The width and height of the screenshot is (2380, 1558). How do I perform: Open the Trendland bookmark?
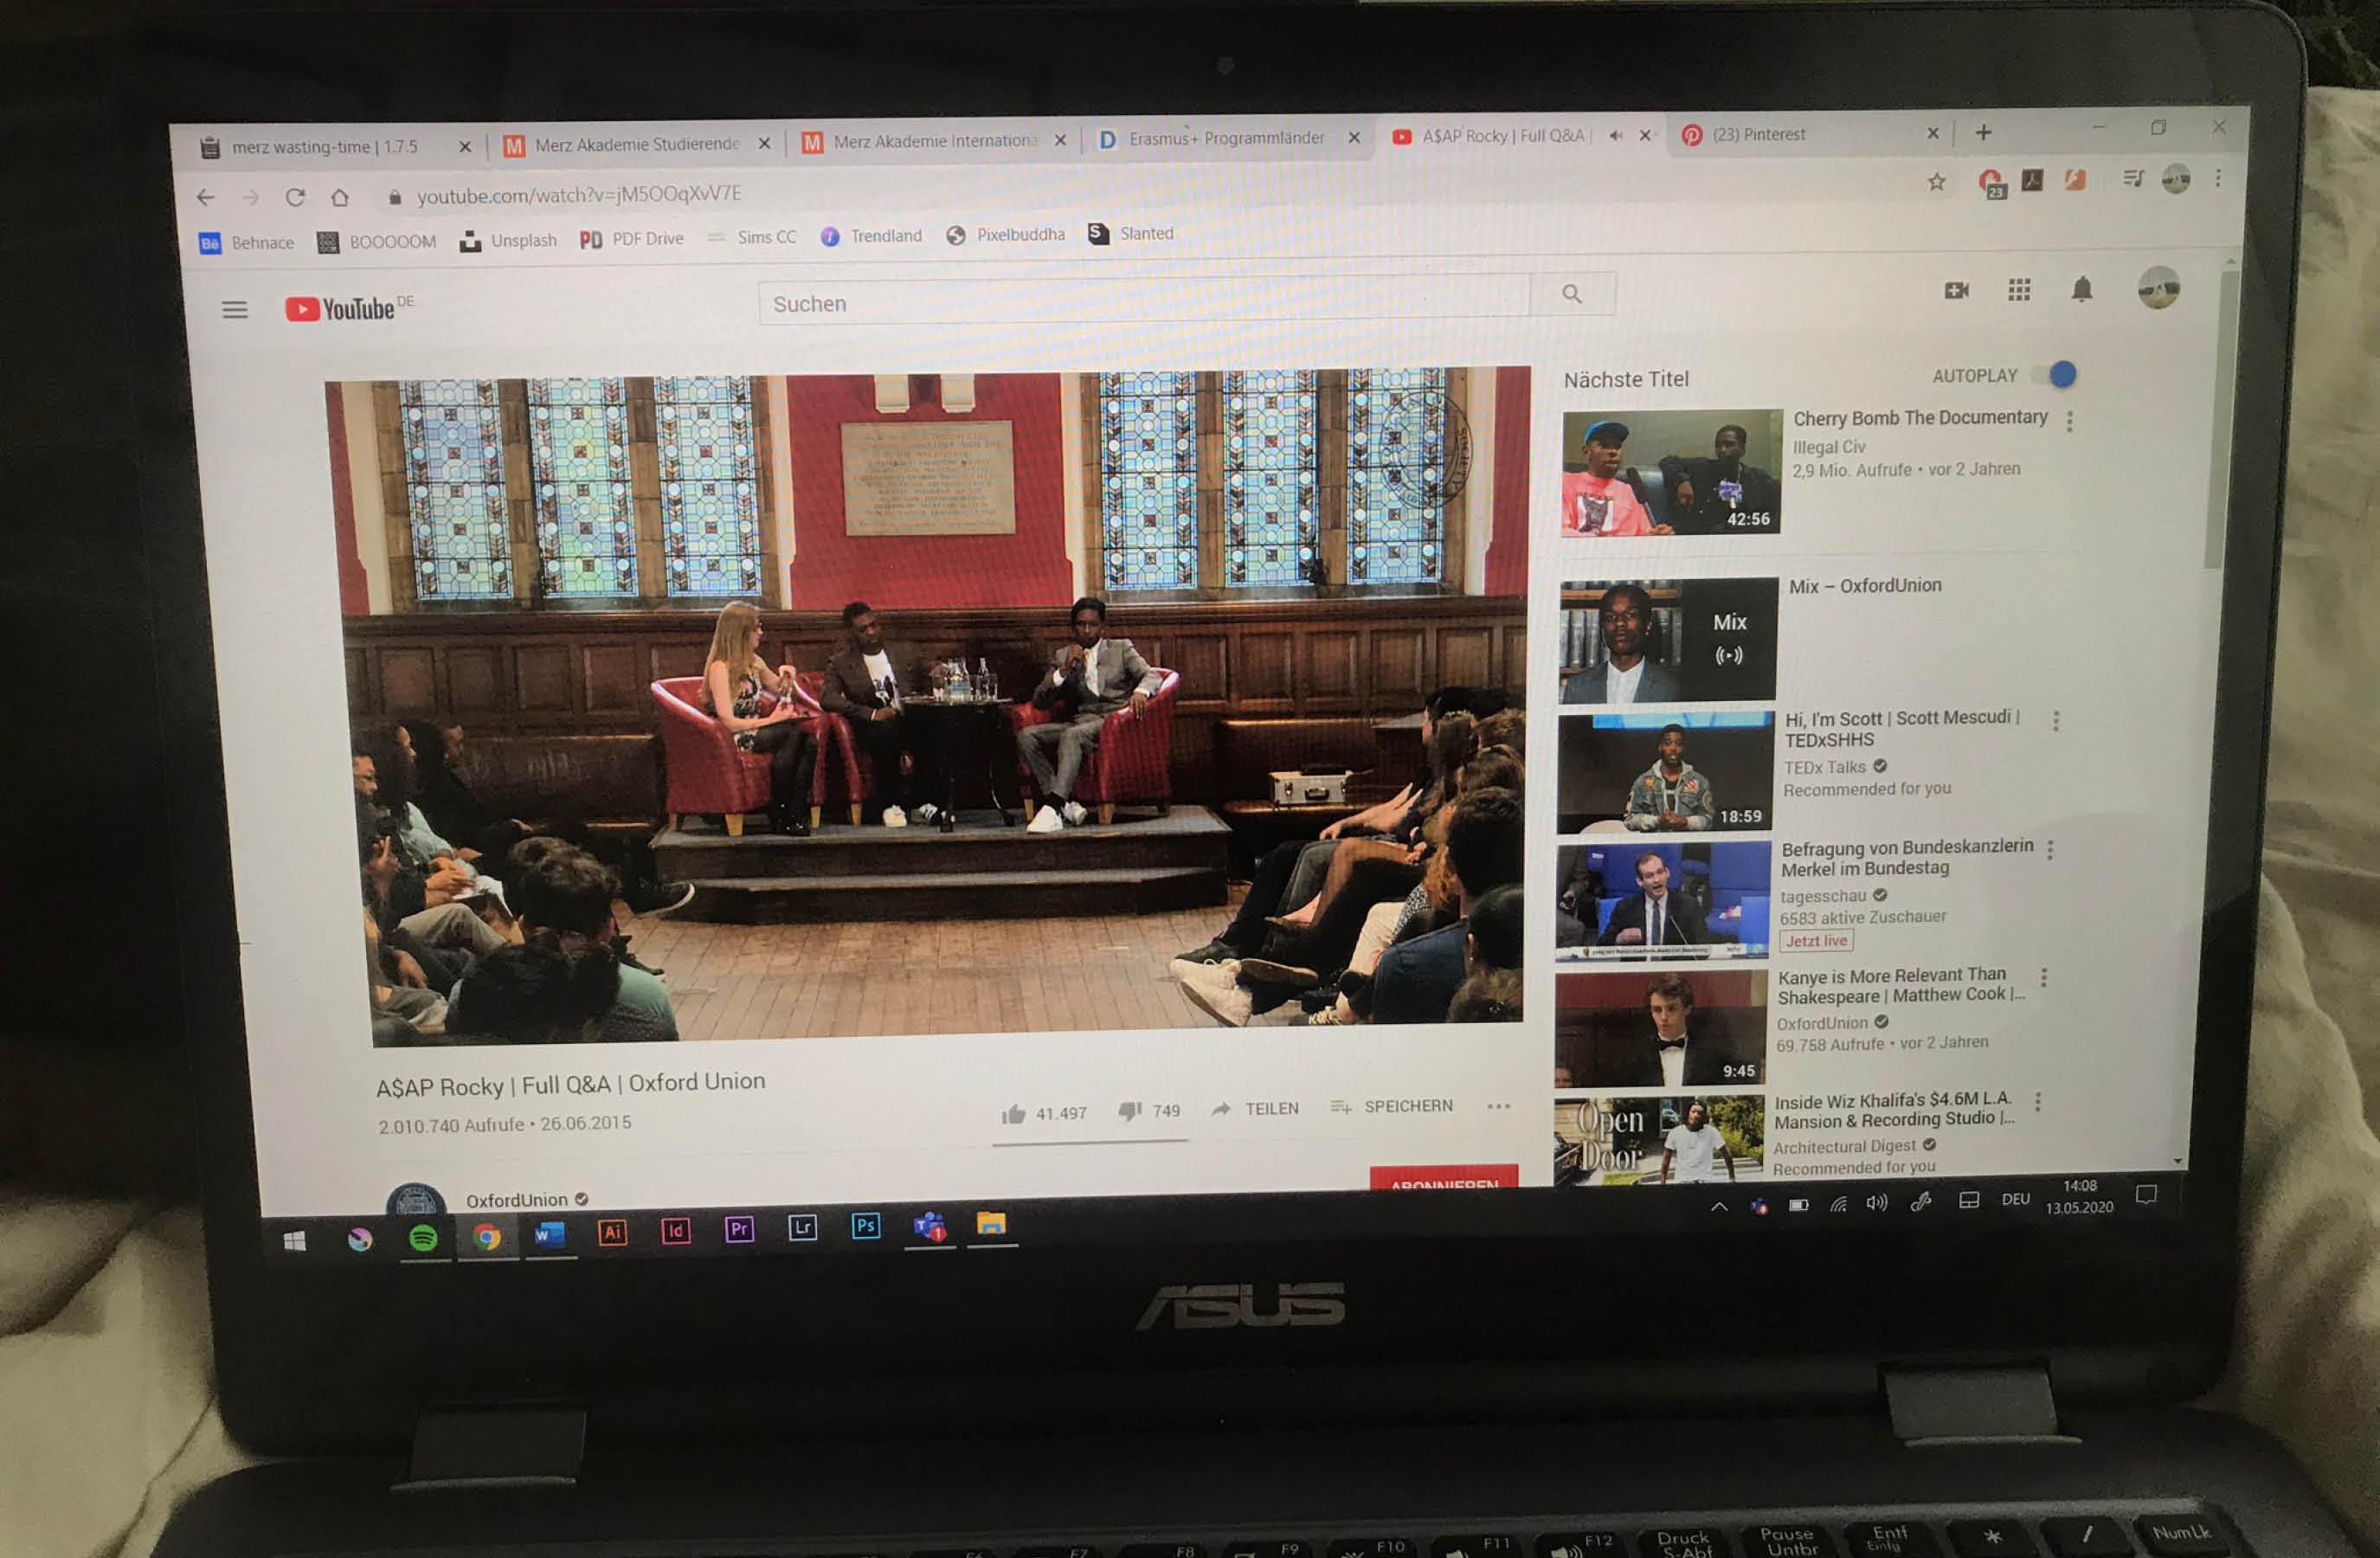click(871, 236)
